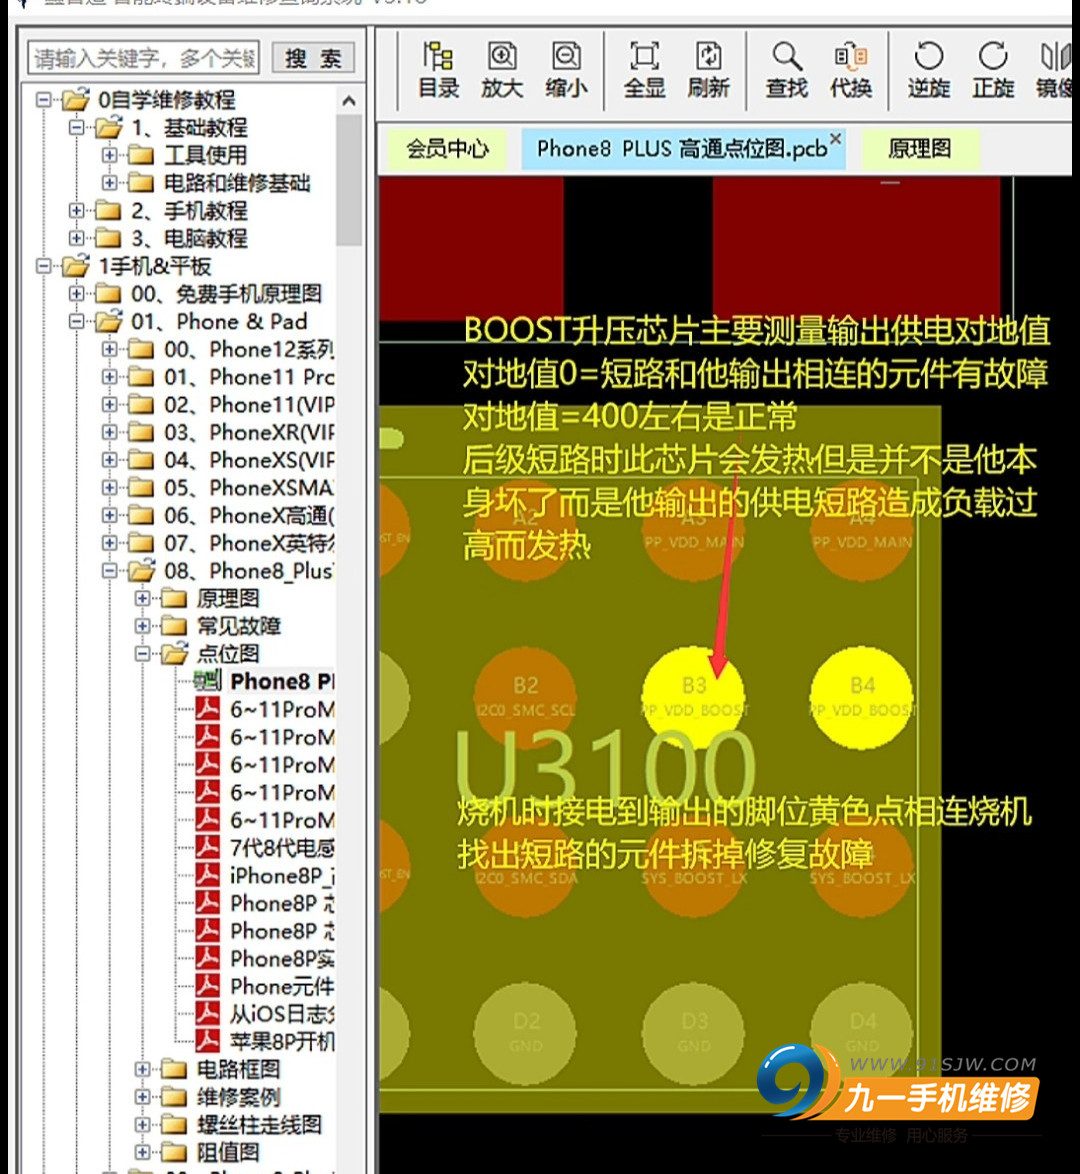Expand the 螺丝柱走线图 folder

pos(142,1125)
